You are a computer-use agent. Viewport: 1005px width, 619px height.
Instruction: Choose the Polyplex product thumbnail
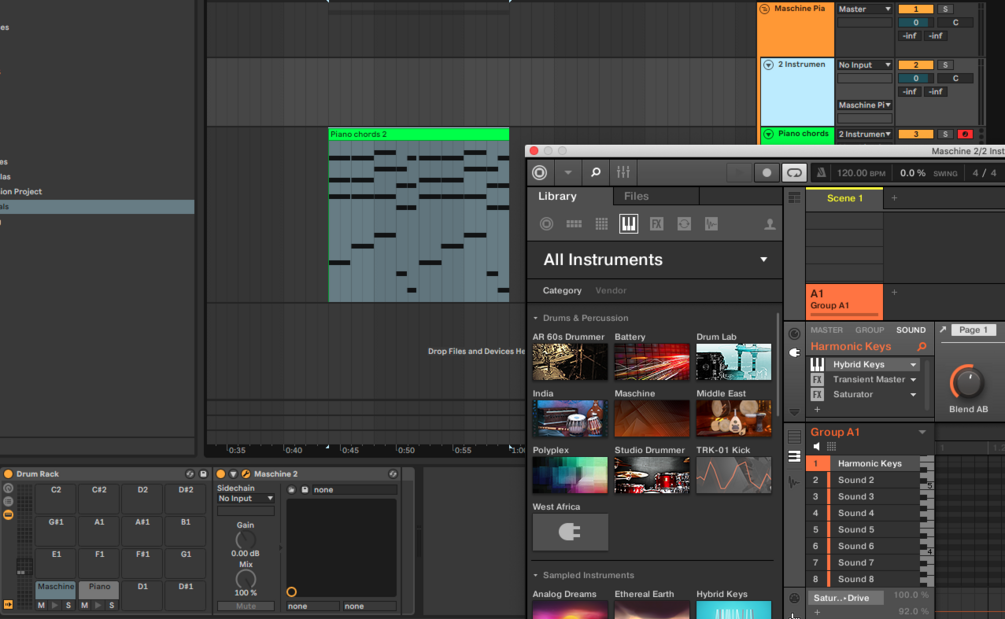(570, 475)
